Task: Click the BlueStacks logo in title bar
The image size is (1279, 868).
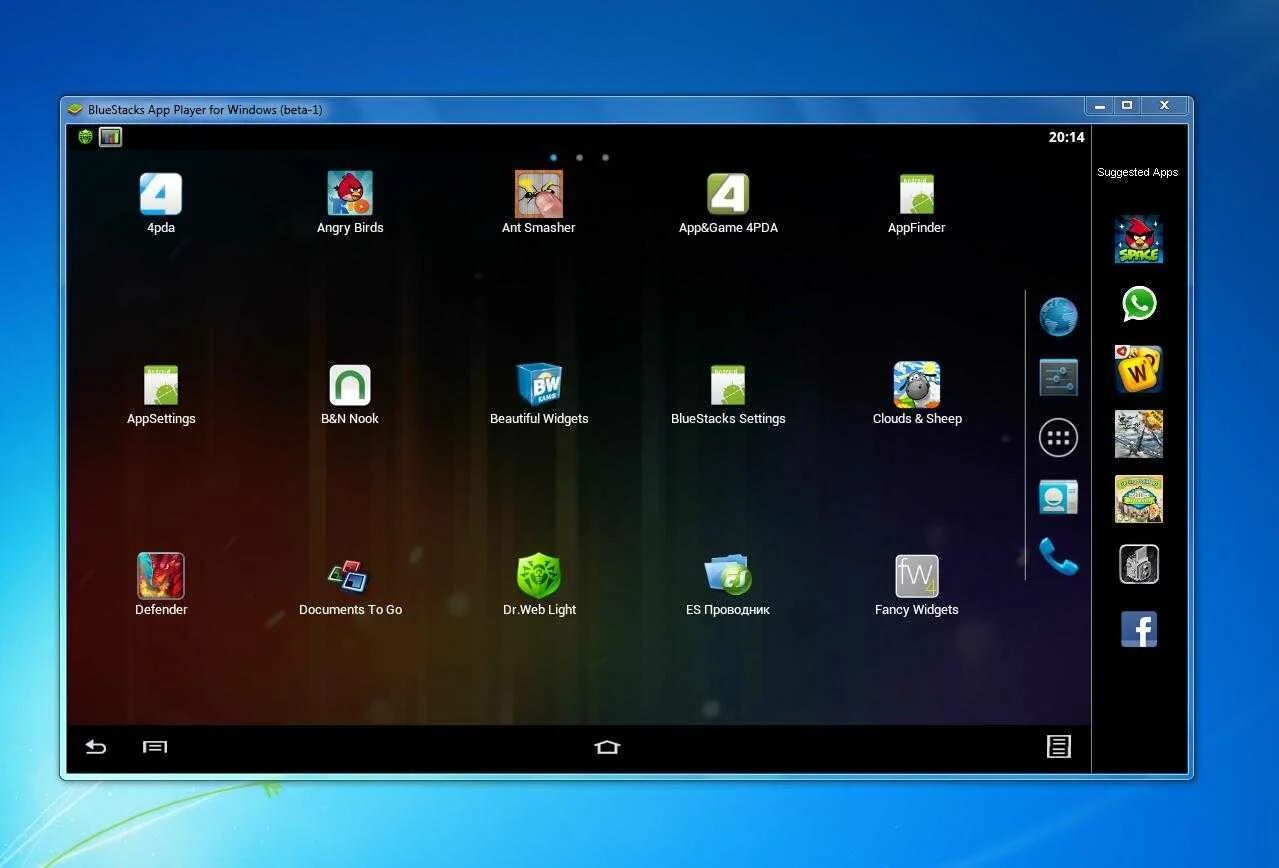Action: point(74,109)
